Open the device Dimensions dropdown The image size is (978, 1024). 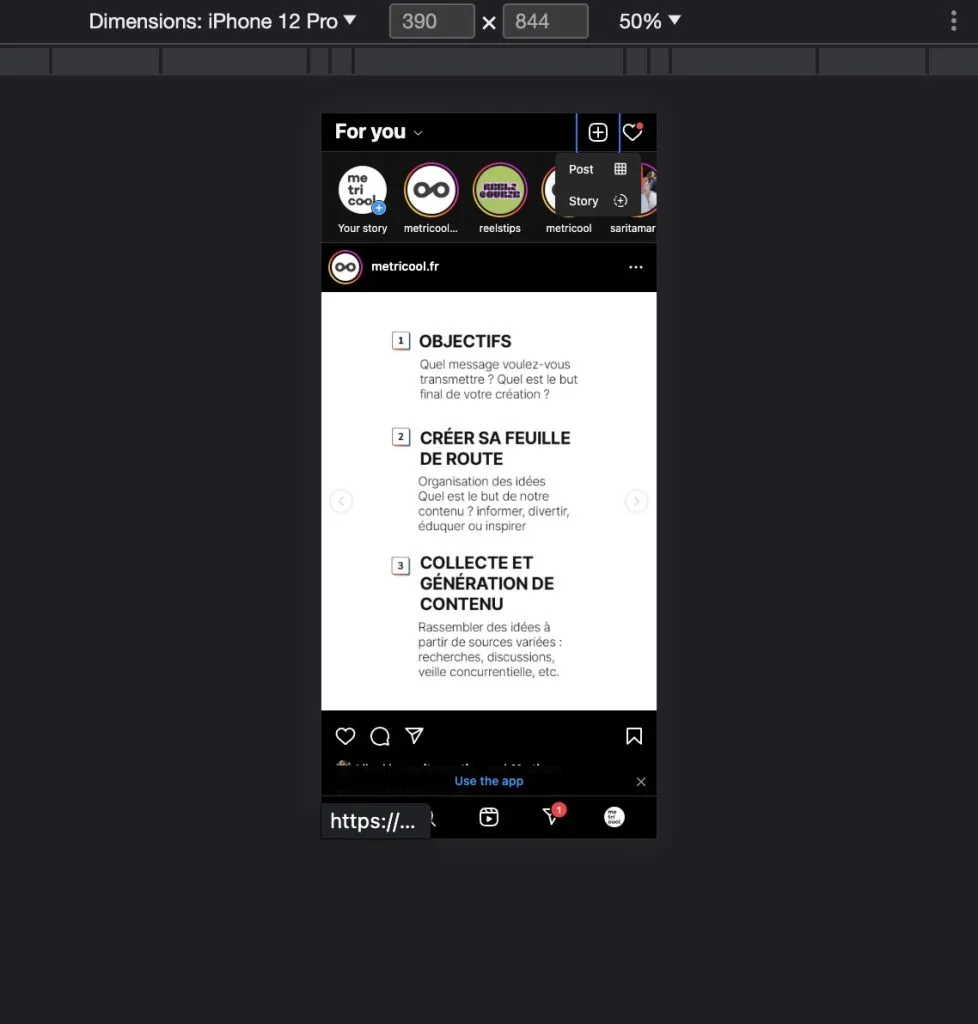[x=222, y=21]
